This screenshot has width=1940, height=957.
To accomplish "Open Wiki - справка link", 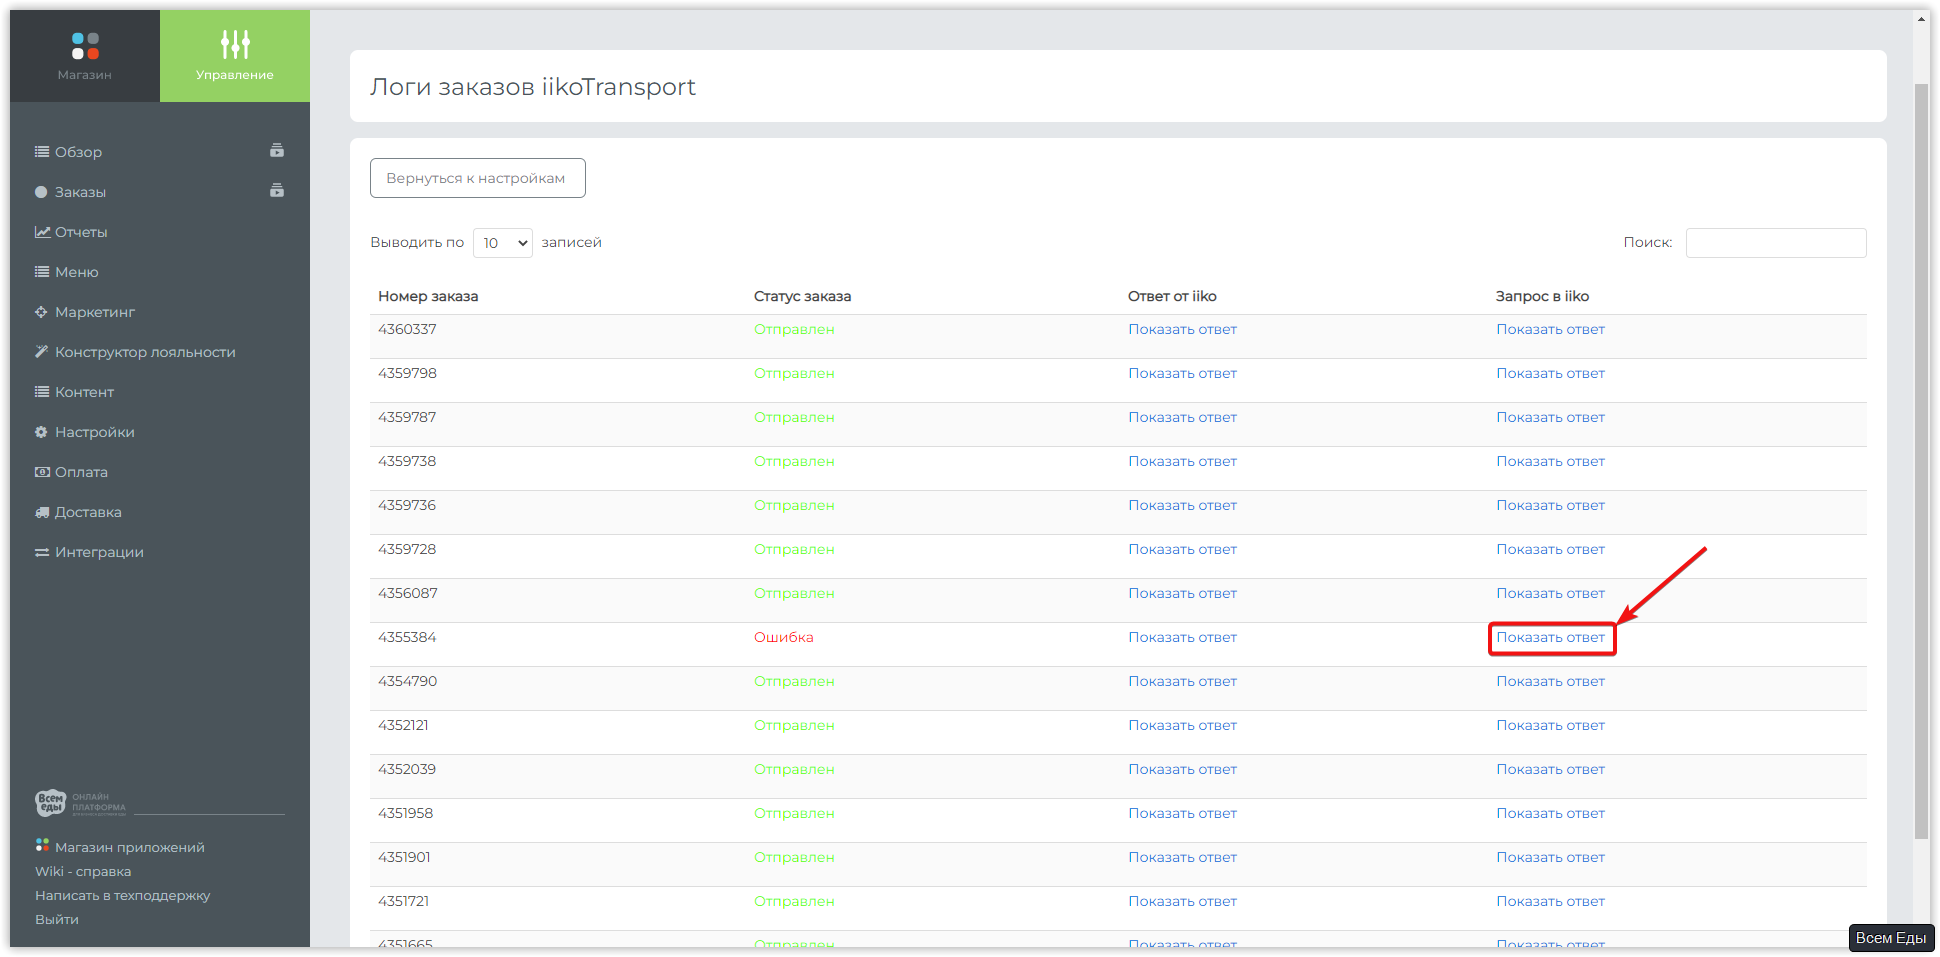I will coord(83,871).
